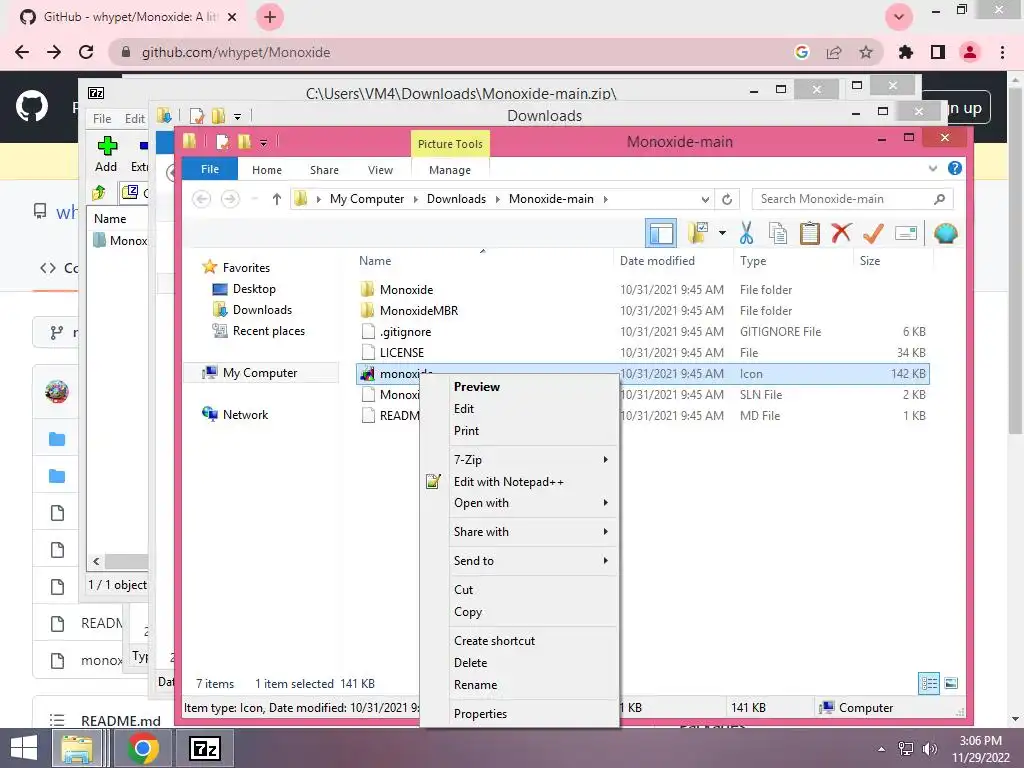The width and height of the screenshot is (1024, 768).
Task: Open Explorer Help question mark icon
Action: point(955,168)
